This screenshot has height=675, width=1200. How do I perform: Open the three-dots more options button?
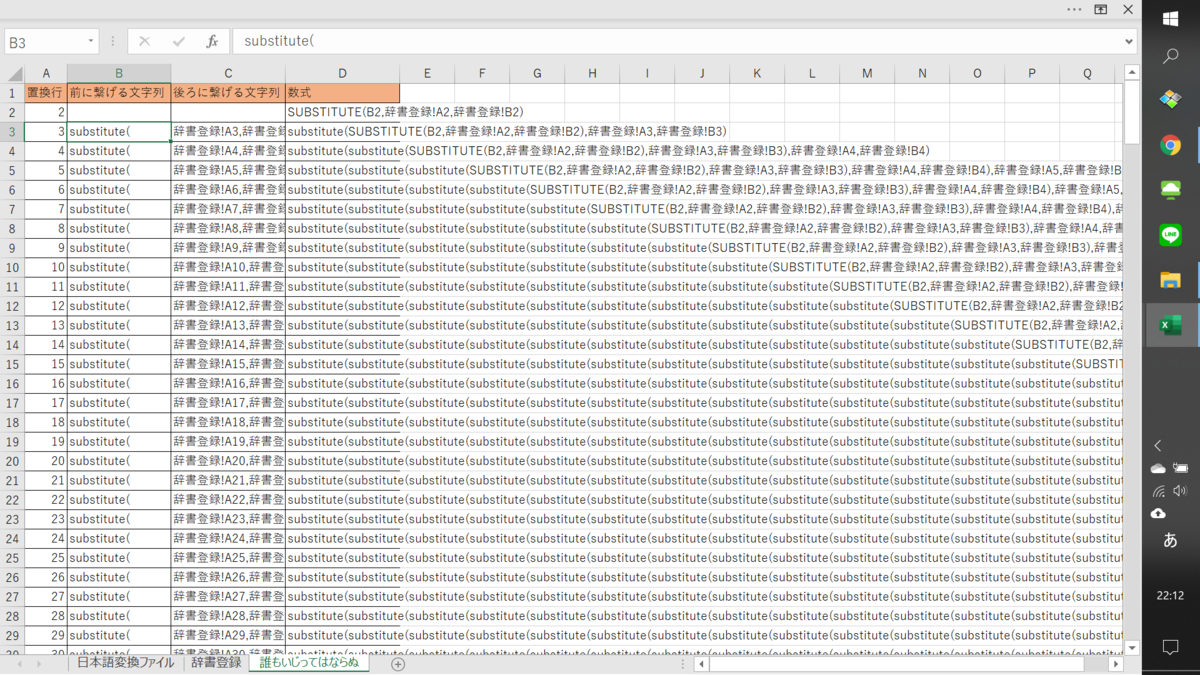(1074, 9)
